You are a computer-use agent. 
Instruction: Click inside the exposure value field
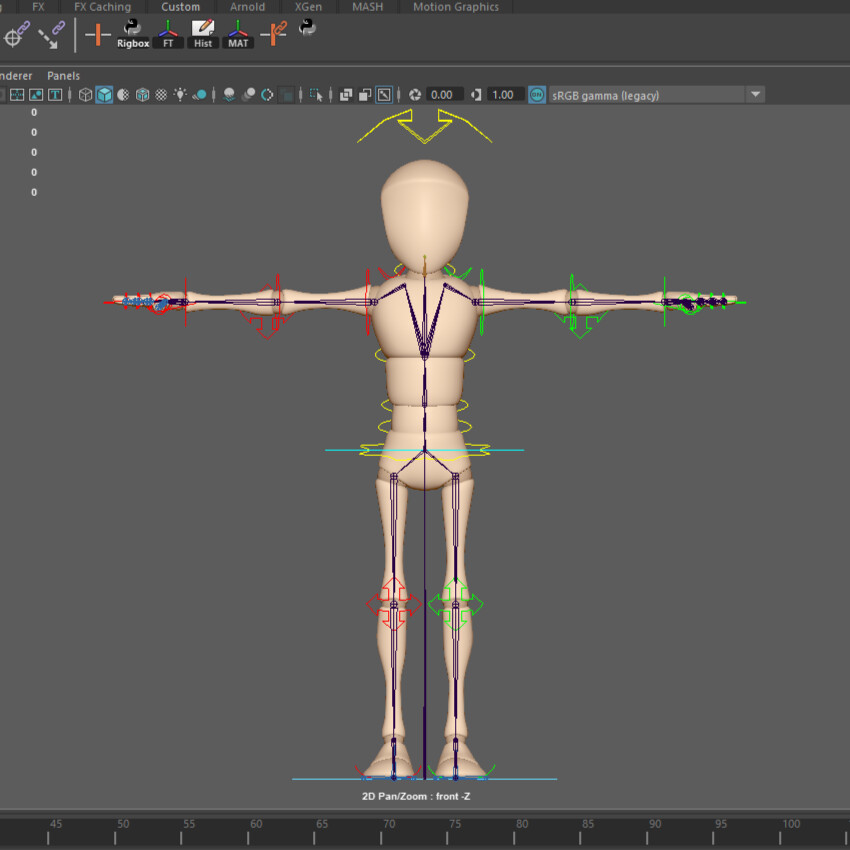(x=444, y=94)
